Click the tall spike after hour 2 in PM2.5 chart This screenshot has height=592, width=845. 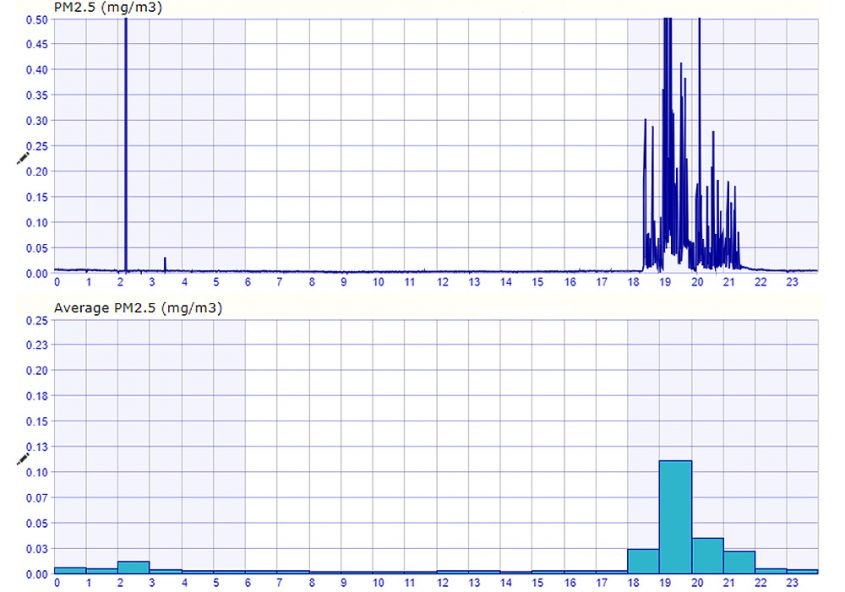point(126,145)
